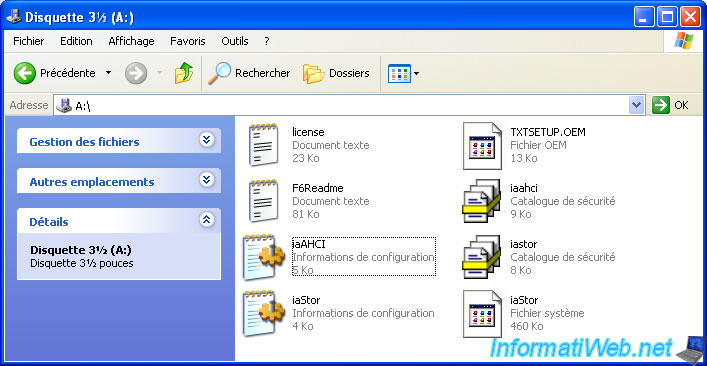This screenshot has height=366, width=707.
Task: Click the address bar field showing A:\
Action: pyautogui.click(x=349, y=105)
